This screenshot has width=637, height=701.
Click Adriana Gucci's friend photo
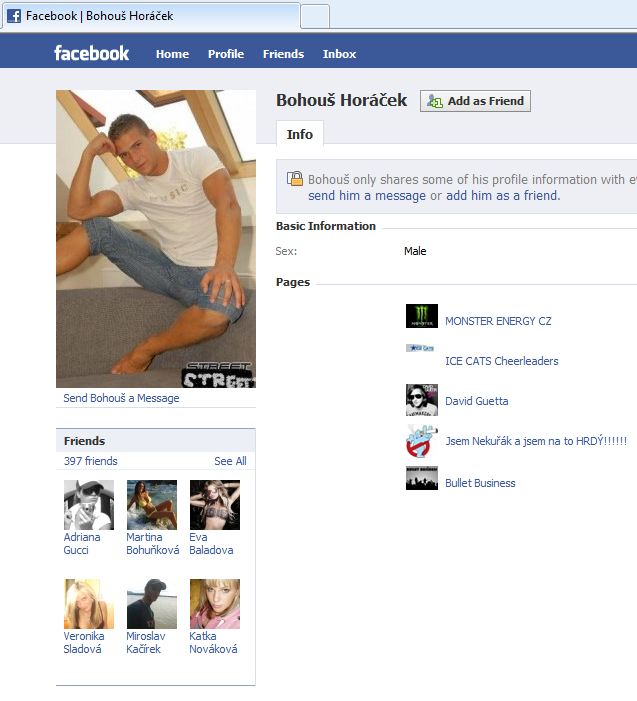(x=89, y=505)
